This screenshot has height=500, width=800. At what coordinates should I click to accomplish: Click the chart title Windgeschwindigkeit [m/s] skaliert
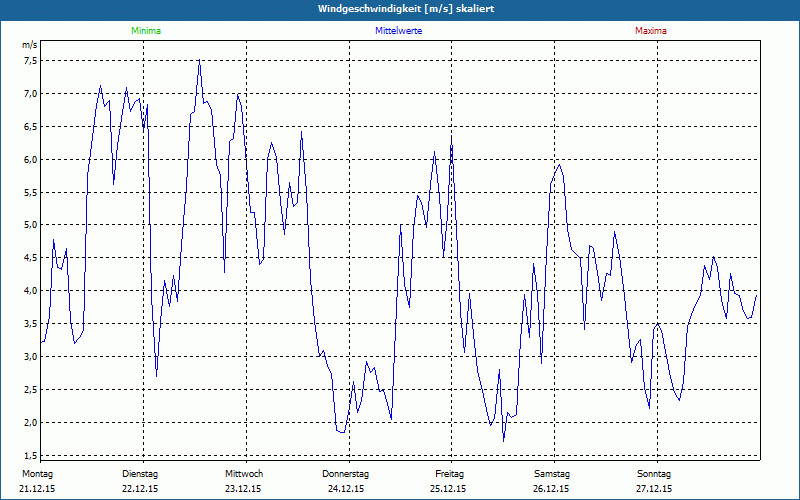406,9
